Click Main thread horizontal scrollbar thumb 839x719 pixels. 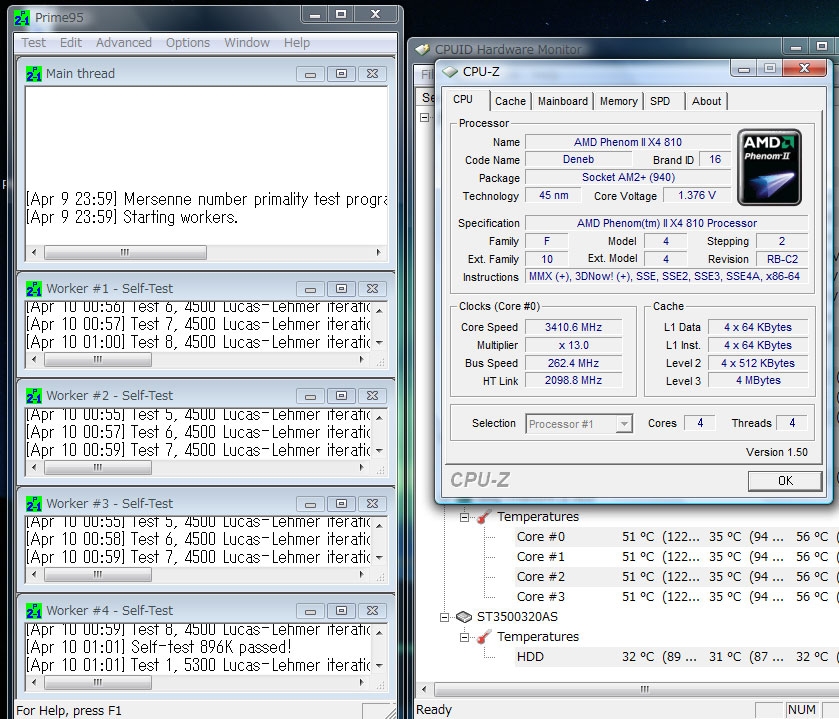pyautogui.click(x=125, y=253)
